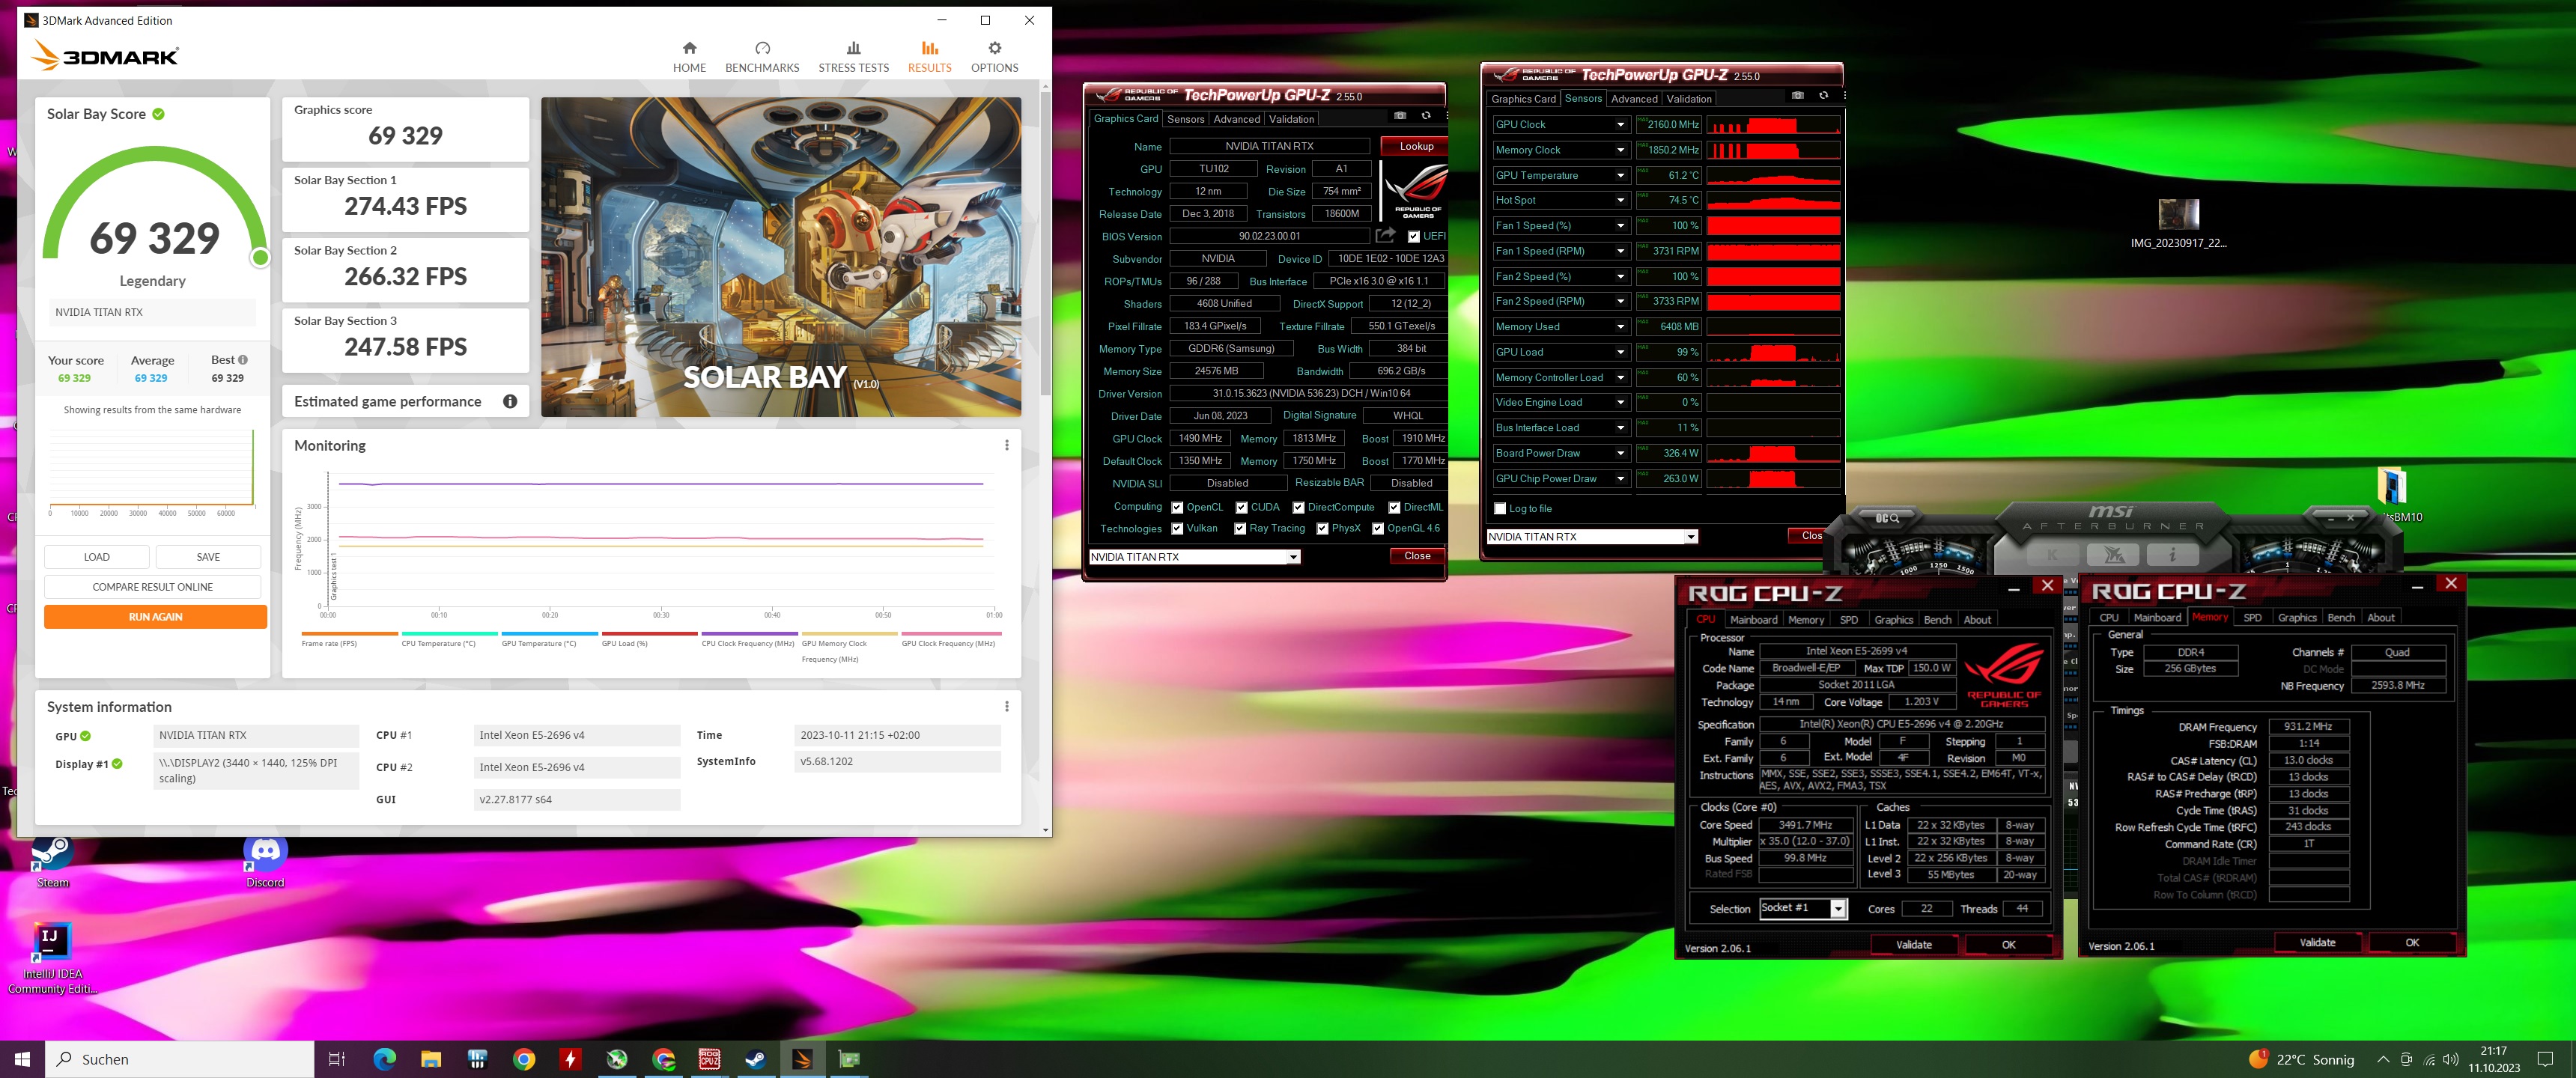Open Mainboard tab in left CPU-Z window
Screen dimensions: 2576x1078
coord(1753,620)
